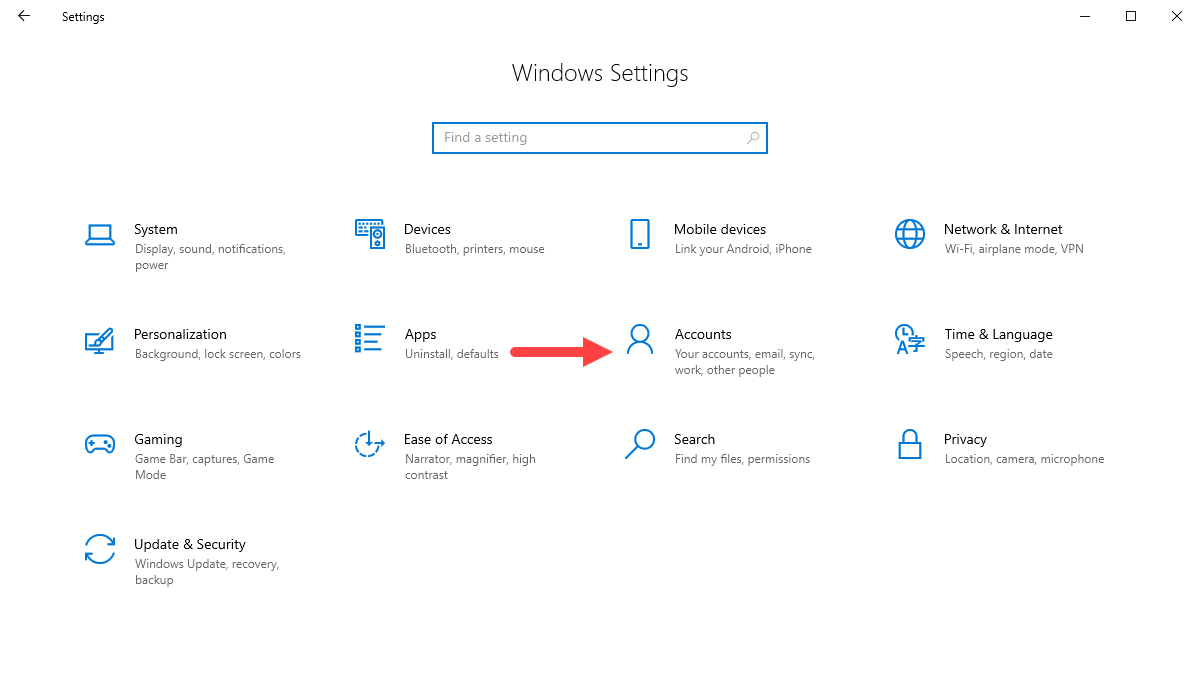Go back with the back arrow
Image resolution: width=1200 pixels, height=678 pixels.
point(24,16)
